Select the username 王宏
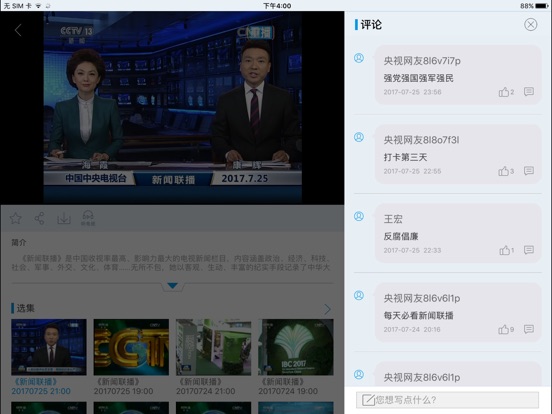This screenshot has height=414, width=552. 393,219
